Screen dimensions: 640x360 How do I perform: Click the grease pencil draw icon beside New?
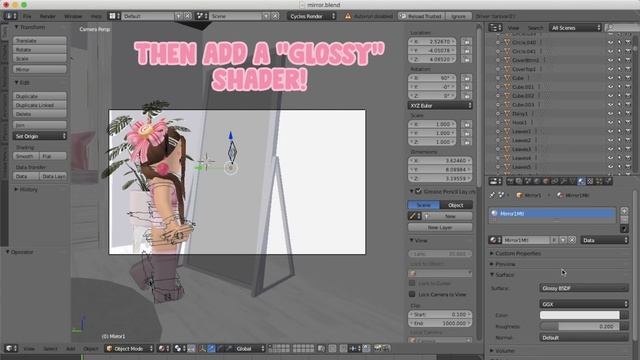click(x=415, y=216)
